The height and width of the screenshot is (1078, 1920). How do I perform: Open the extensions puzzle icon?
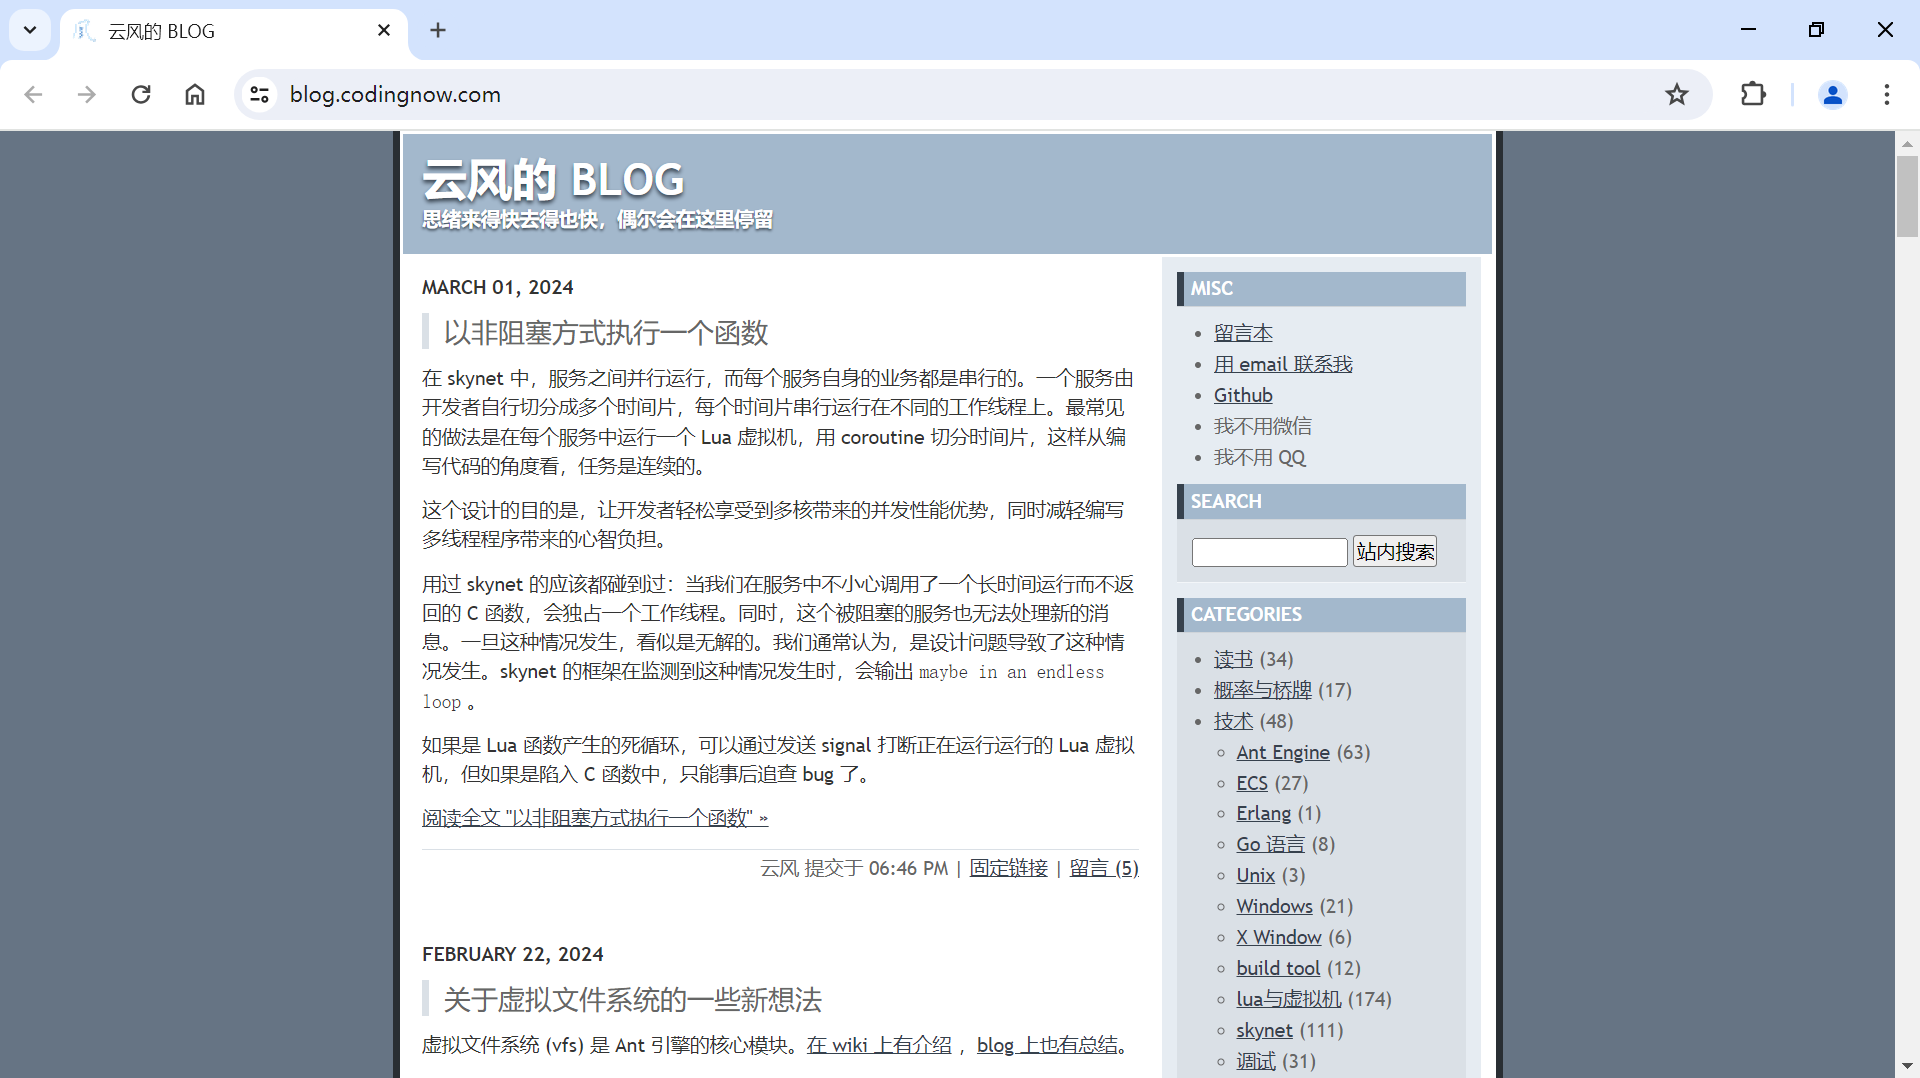1753,94
